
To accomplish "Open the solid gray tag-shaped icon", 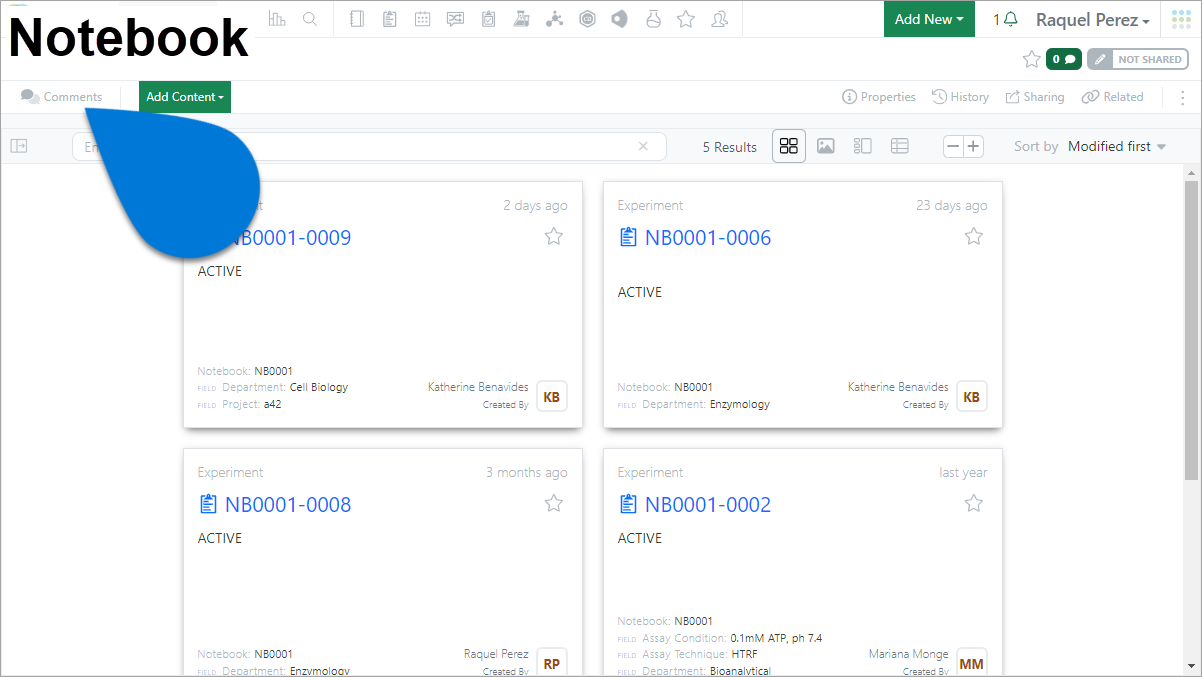I will point(620,19).
